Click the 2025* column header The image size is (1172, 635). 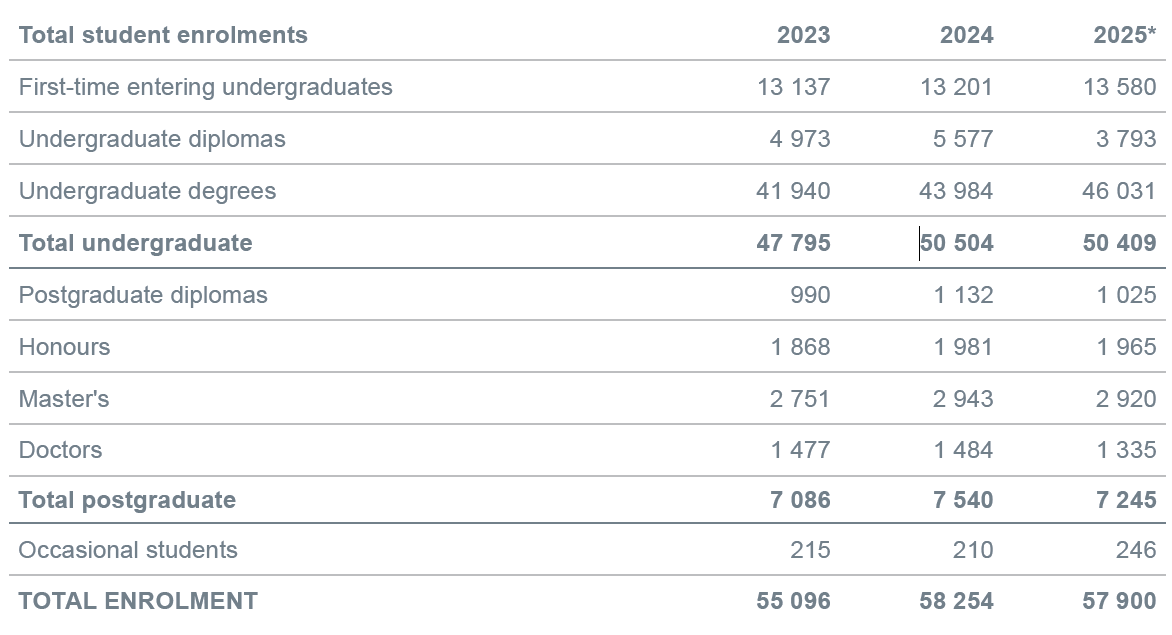pyautogui.click(x=1124, y=35)
